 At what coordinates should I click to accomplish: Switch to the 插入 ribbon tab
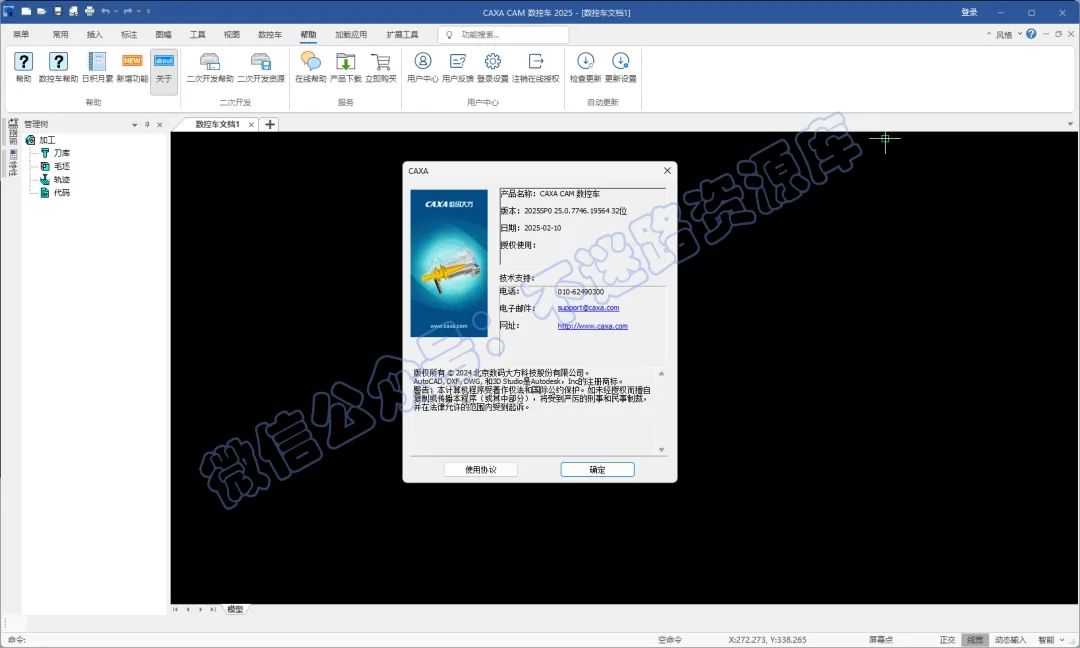coord(94,34)
